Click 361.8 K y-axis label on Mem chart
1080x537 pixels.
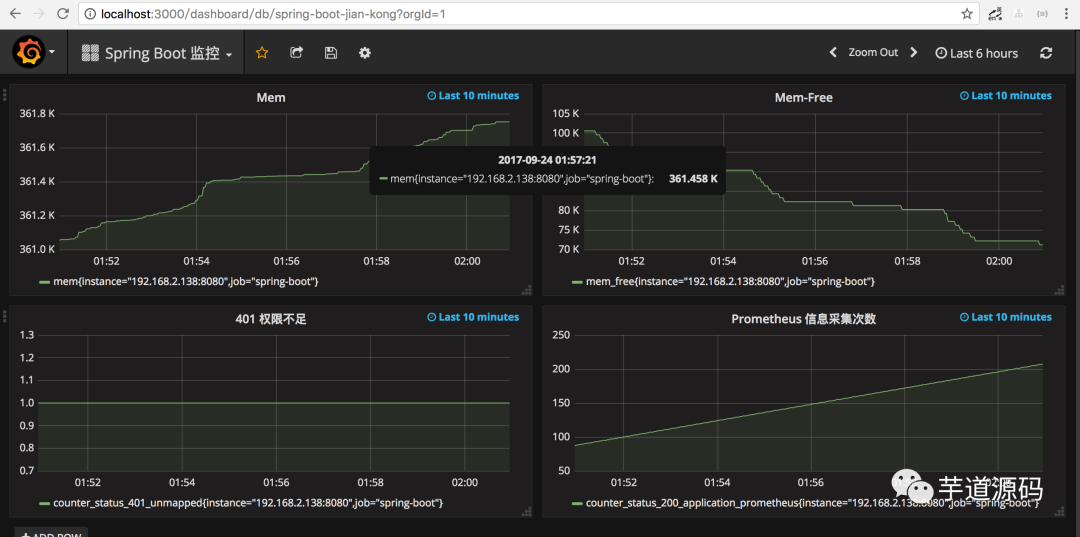[x=38, y=114]
